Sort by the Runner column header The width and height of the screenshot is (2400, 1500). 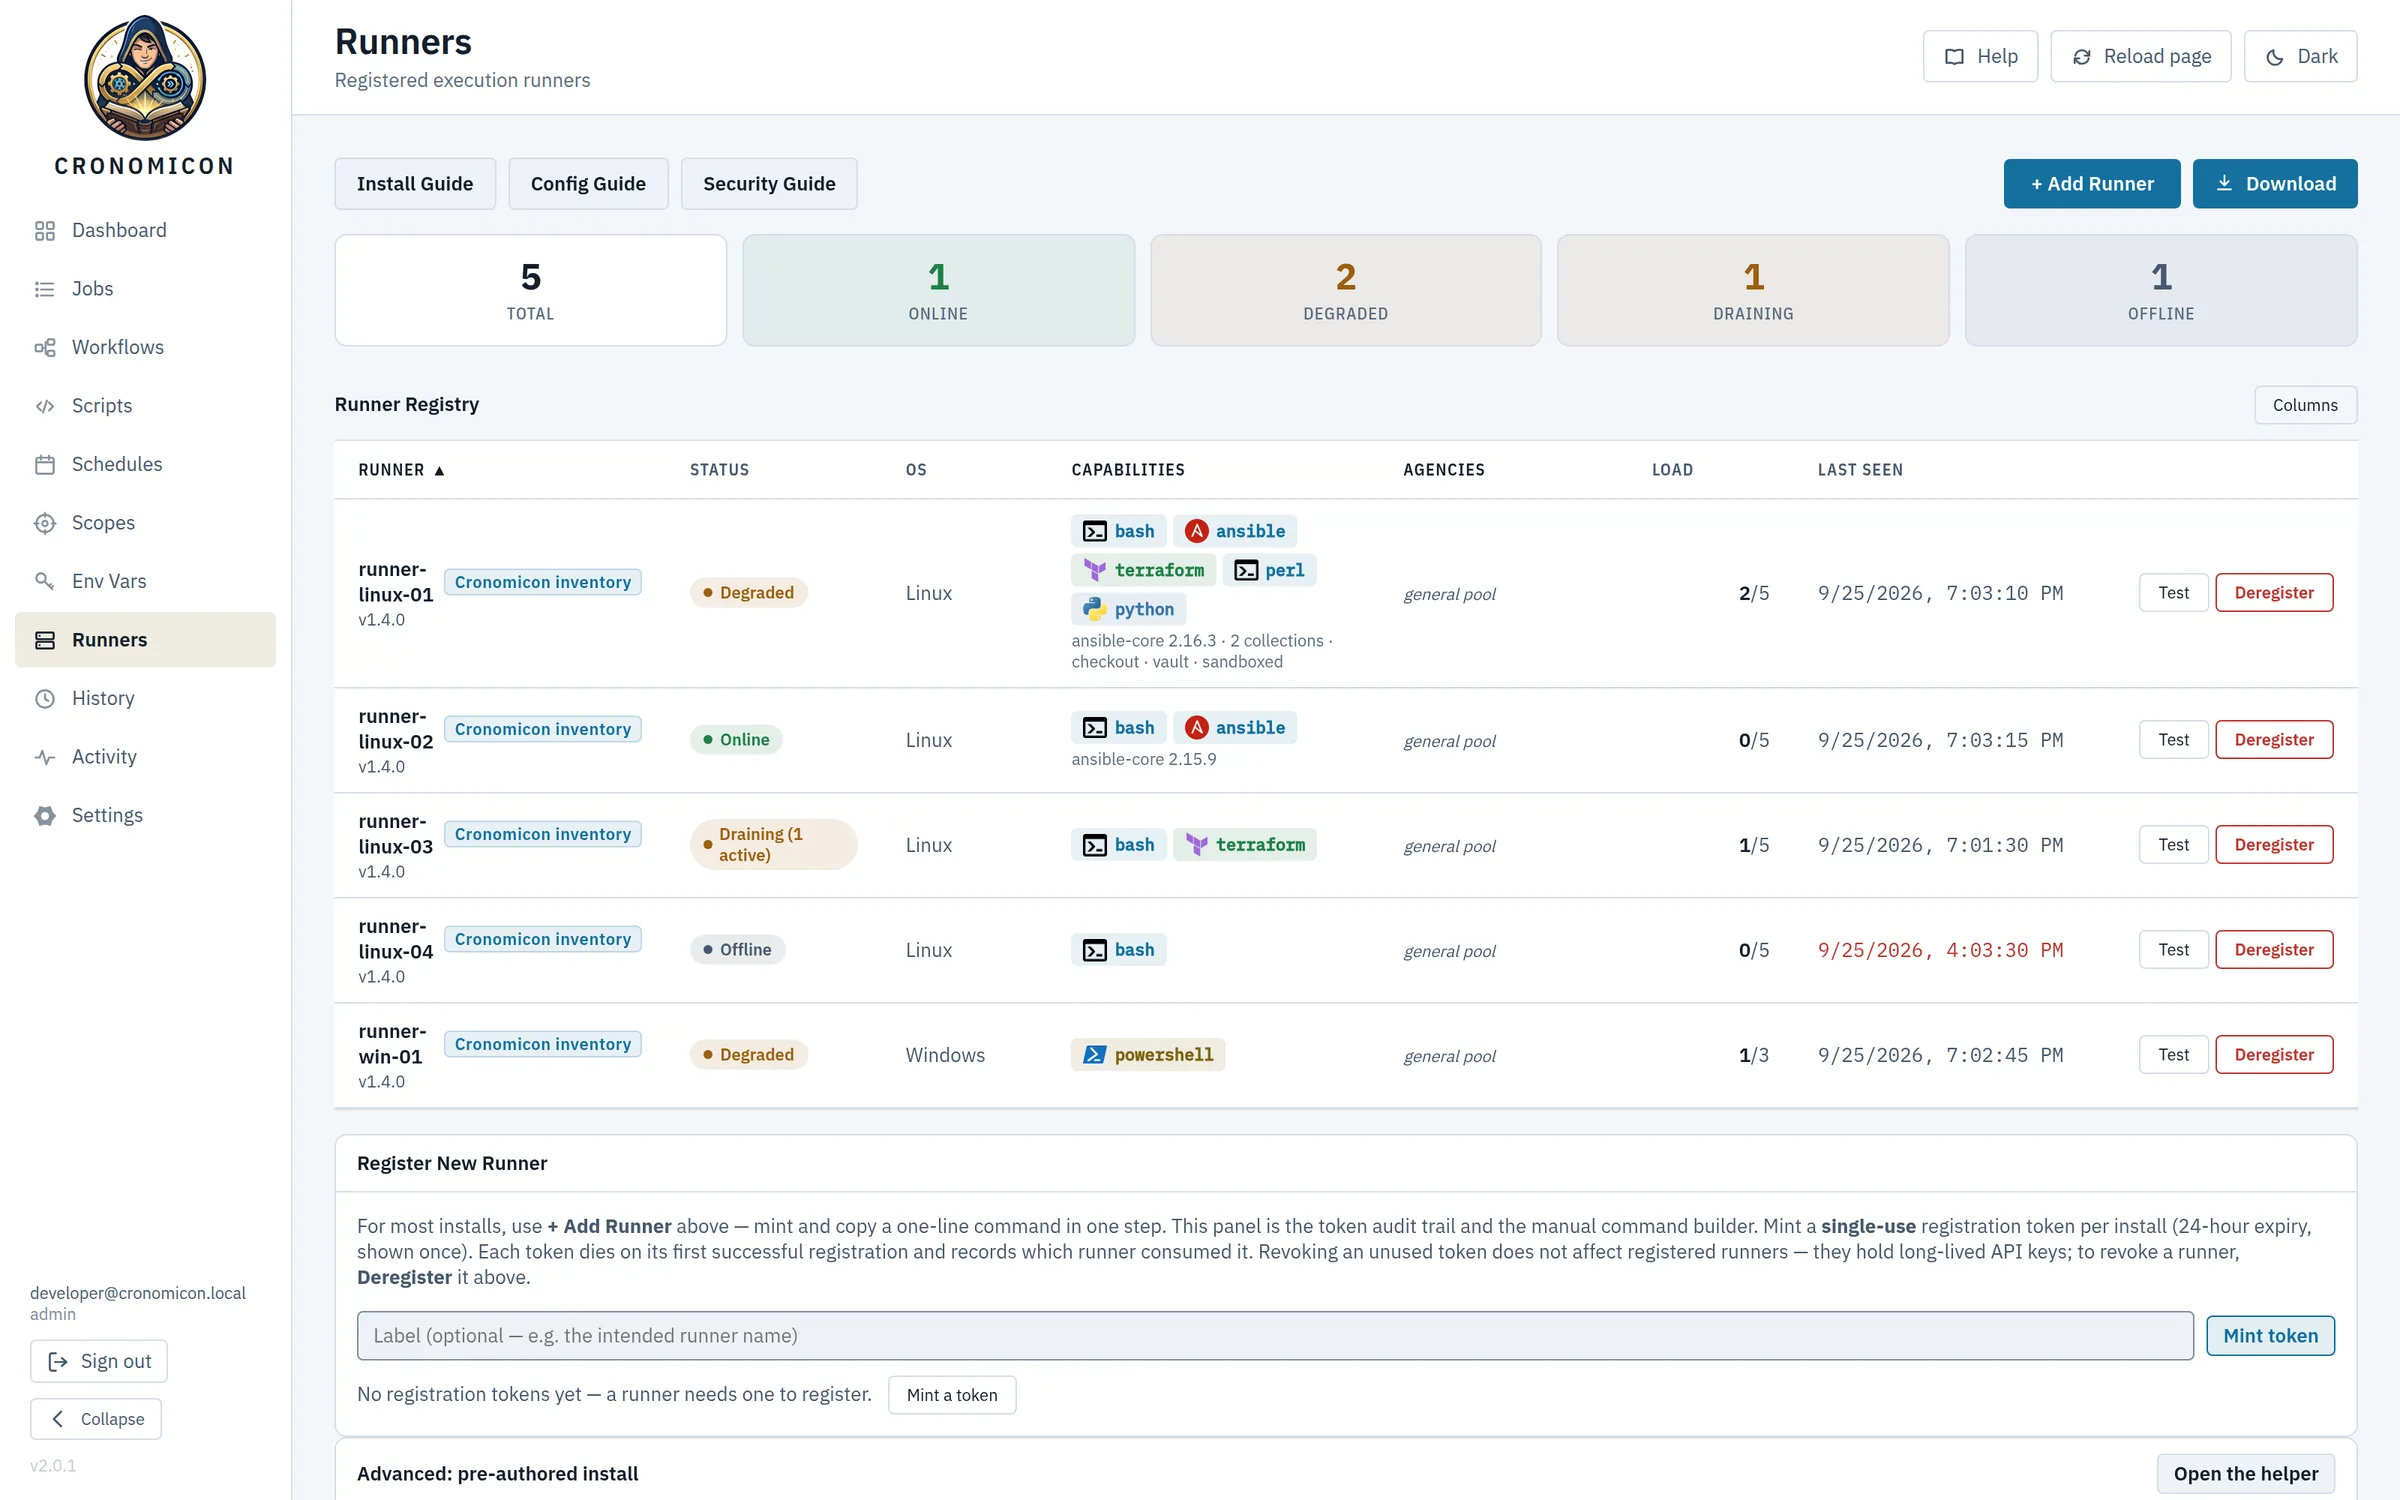click(x=401, y=470)
